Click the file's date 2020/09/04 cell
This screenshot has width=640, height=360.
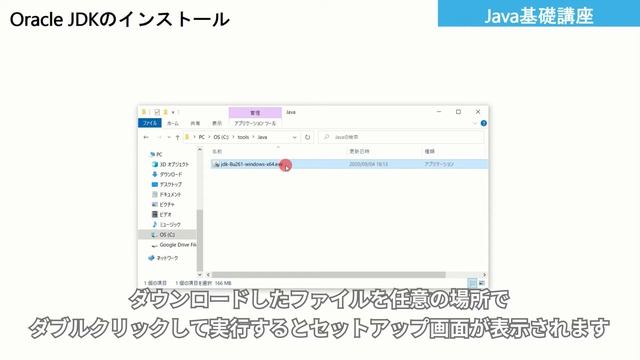[368, 164]
